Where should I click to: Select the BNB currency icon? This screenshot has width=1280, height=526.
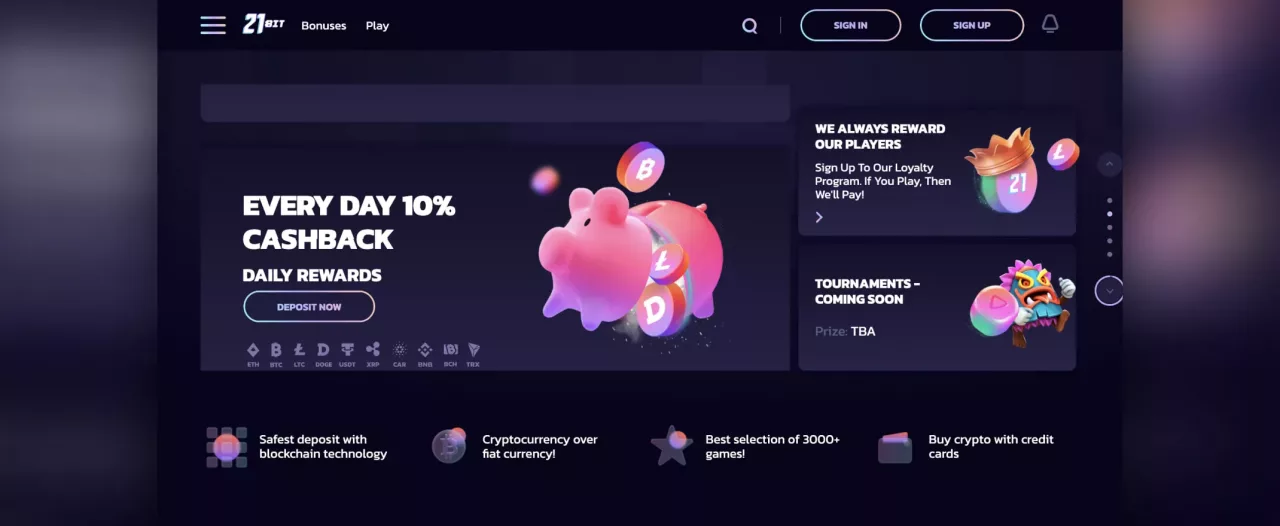click(x=425, y=354)
